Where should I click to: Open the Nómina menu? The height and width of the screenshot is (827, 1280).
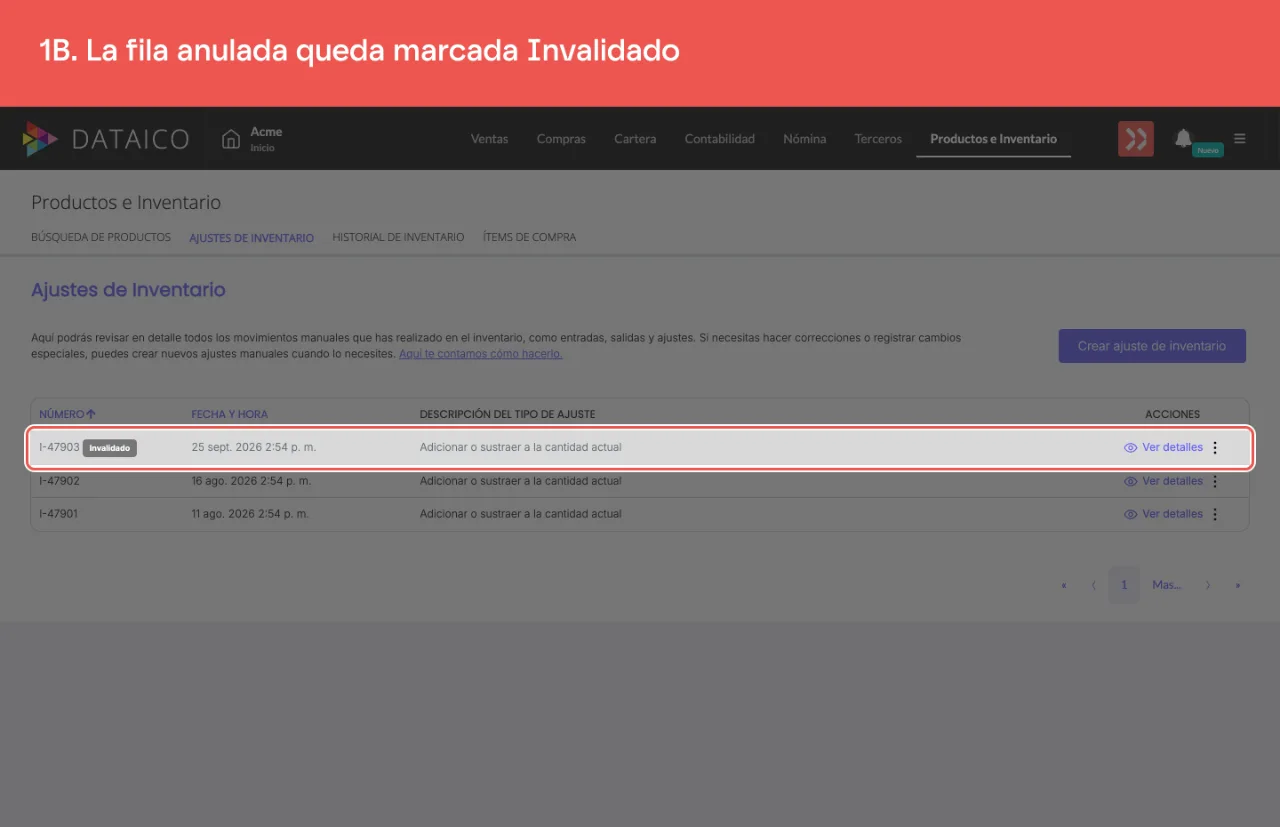coord(805,139)
